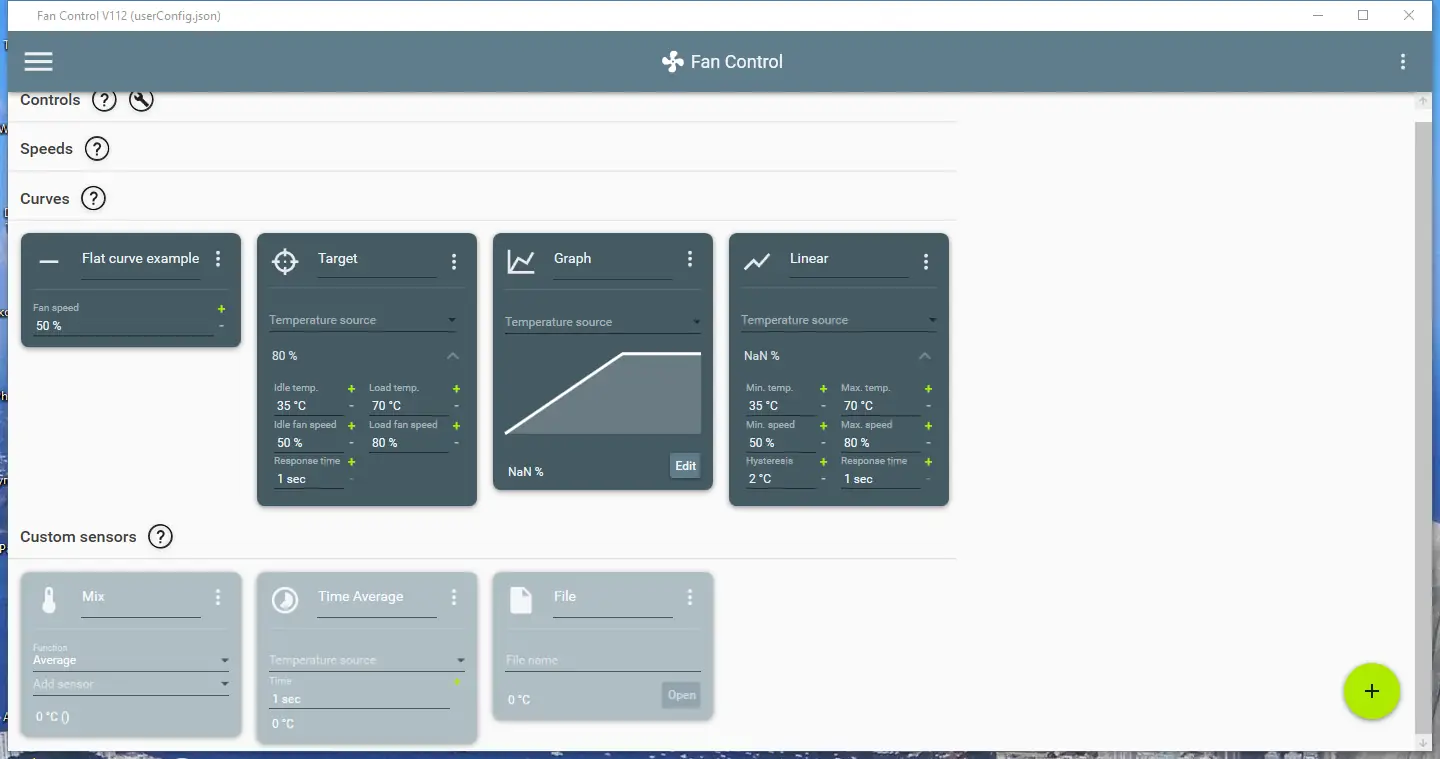Image resolution: width=1440 pixels, height=759 pixels.
Task: Increase Load temp. on the Target card
Action: pyautogui.click(x=456, y=388)
